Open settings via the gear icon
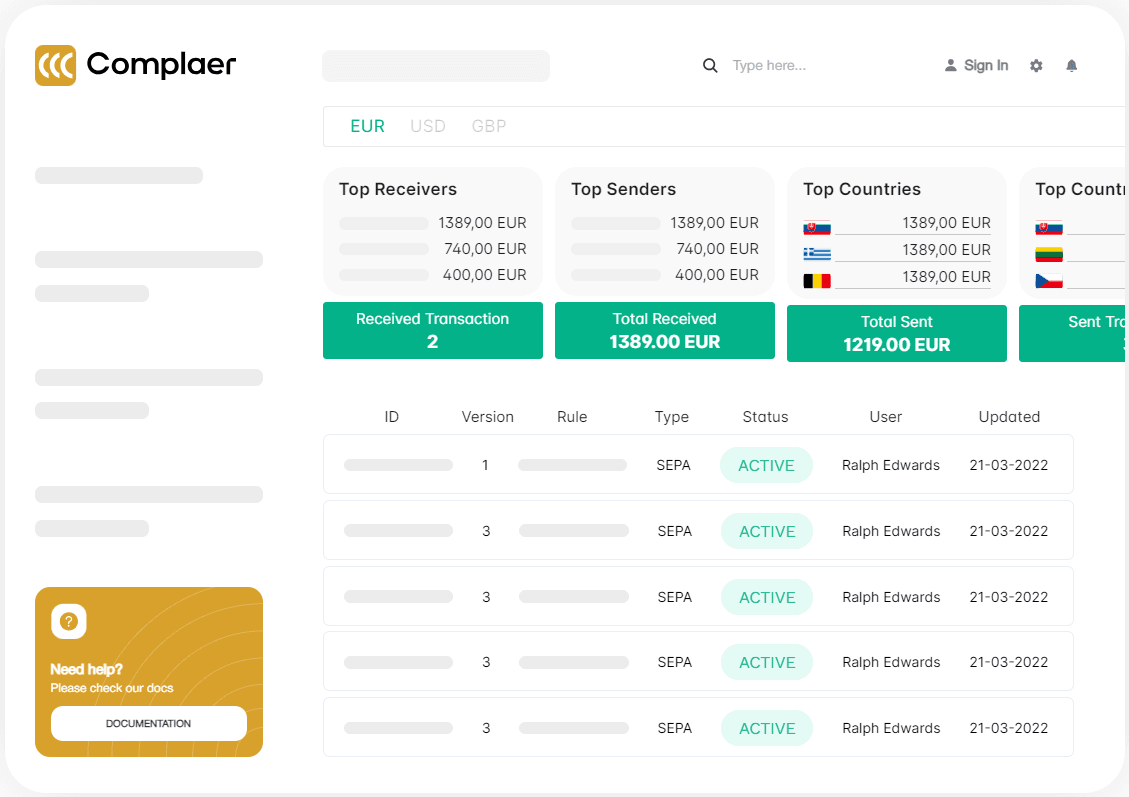 tap(1036, 66)
